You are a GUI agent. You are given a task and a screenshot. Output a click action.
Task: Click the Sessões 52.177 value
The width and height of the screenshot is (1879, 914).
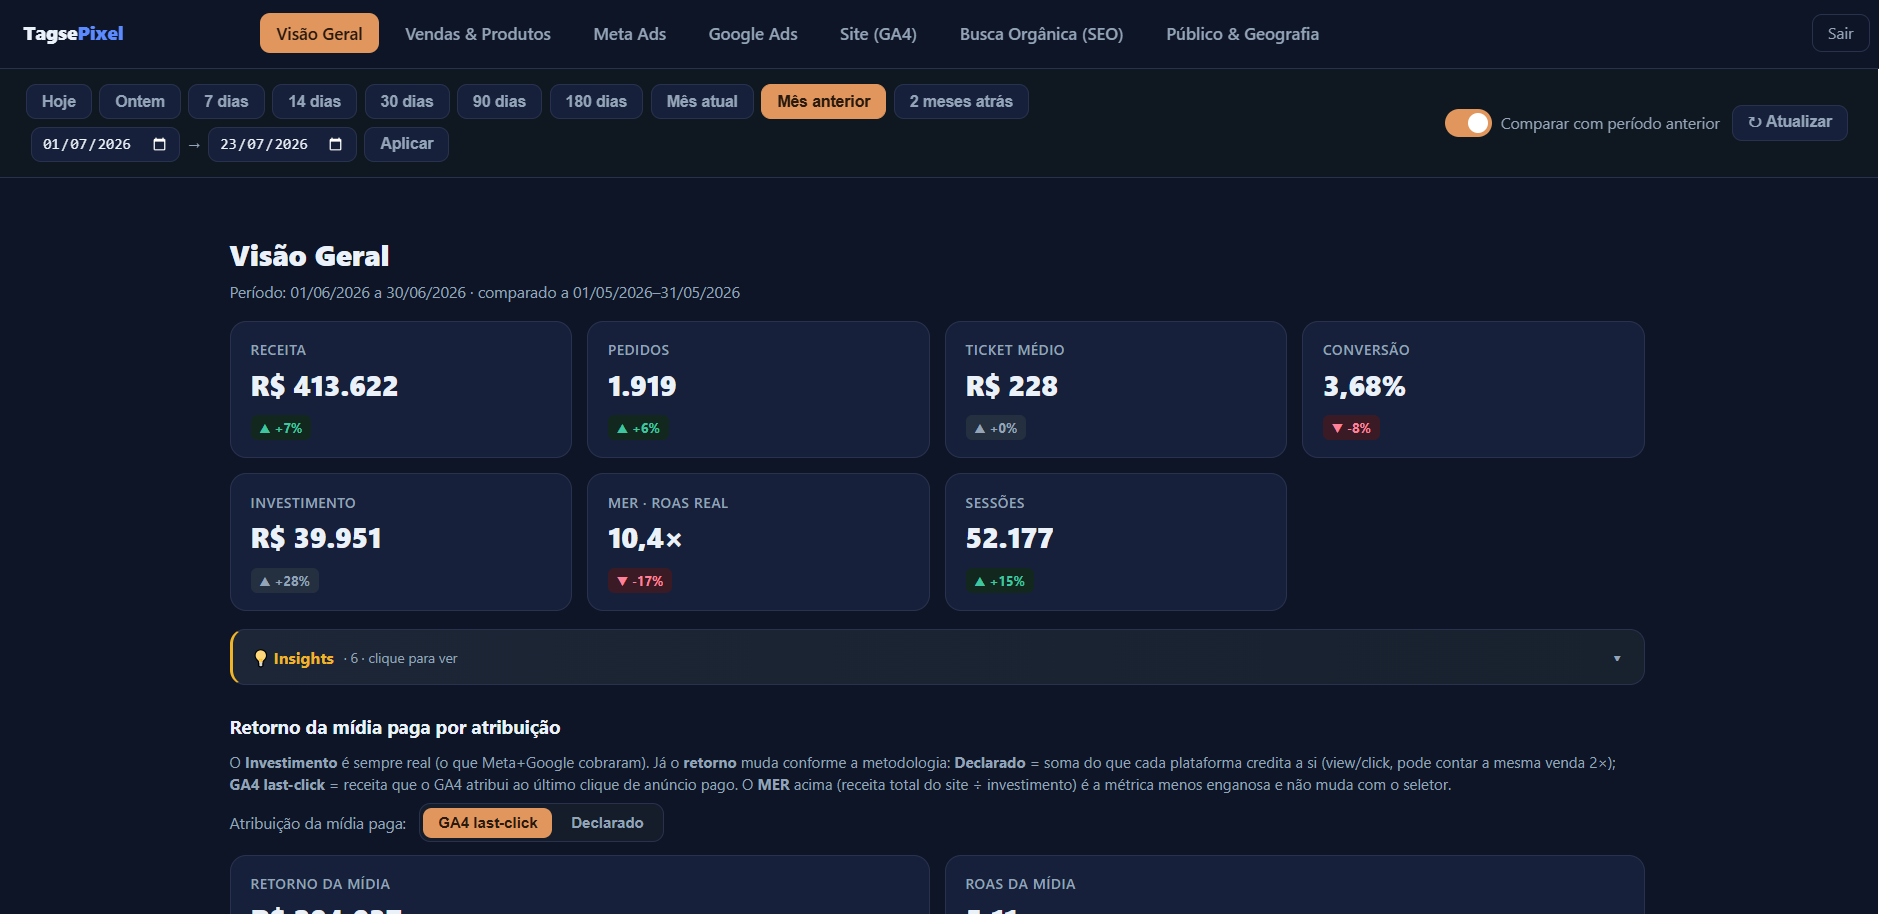coord(1009,538)
